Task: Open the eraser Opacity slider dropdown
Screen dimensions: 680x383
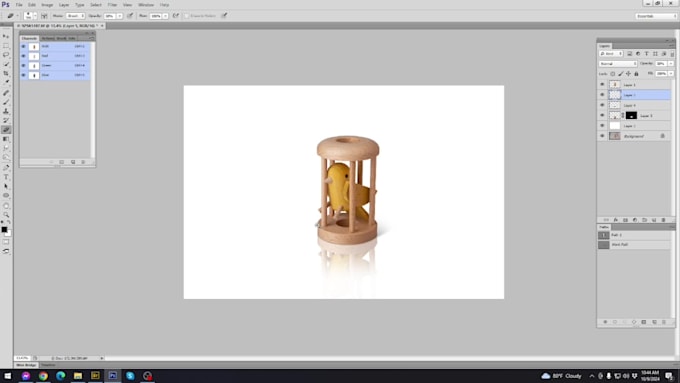Action: (x=120, y=16)
